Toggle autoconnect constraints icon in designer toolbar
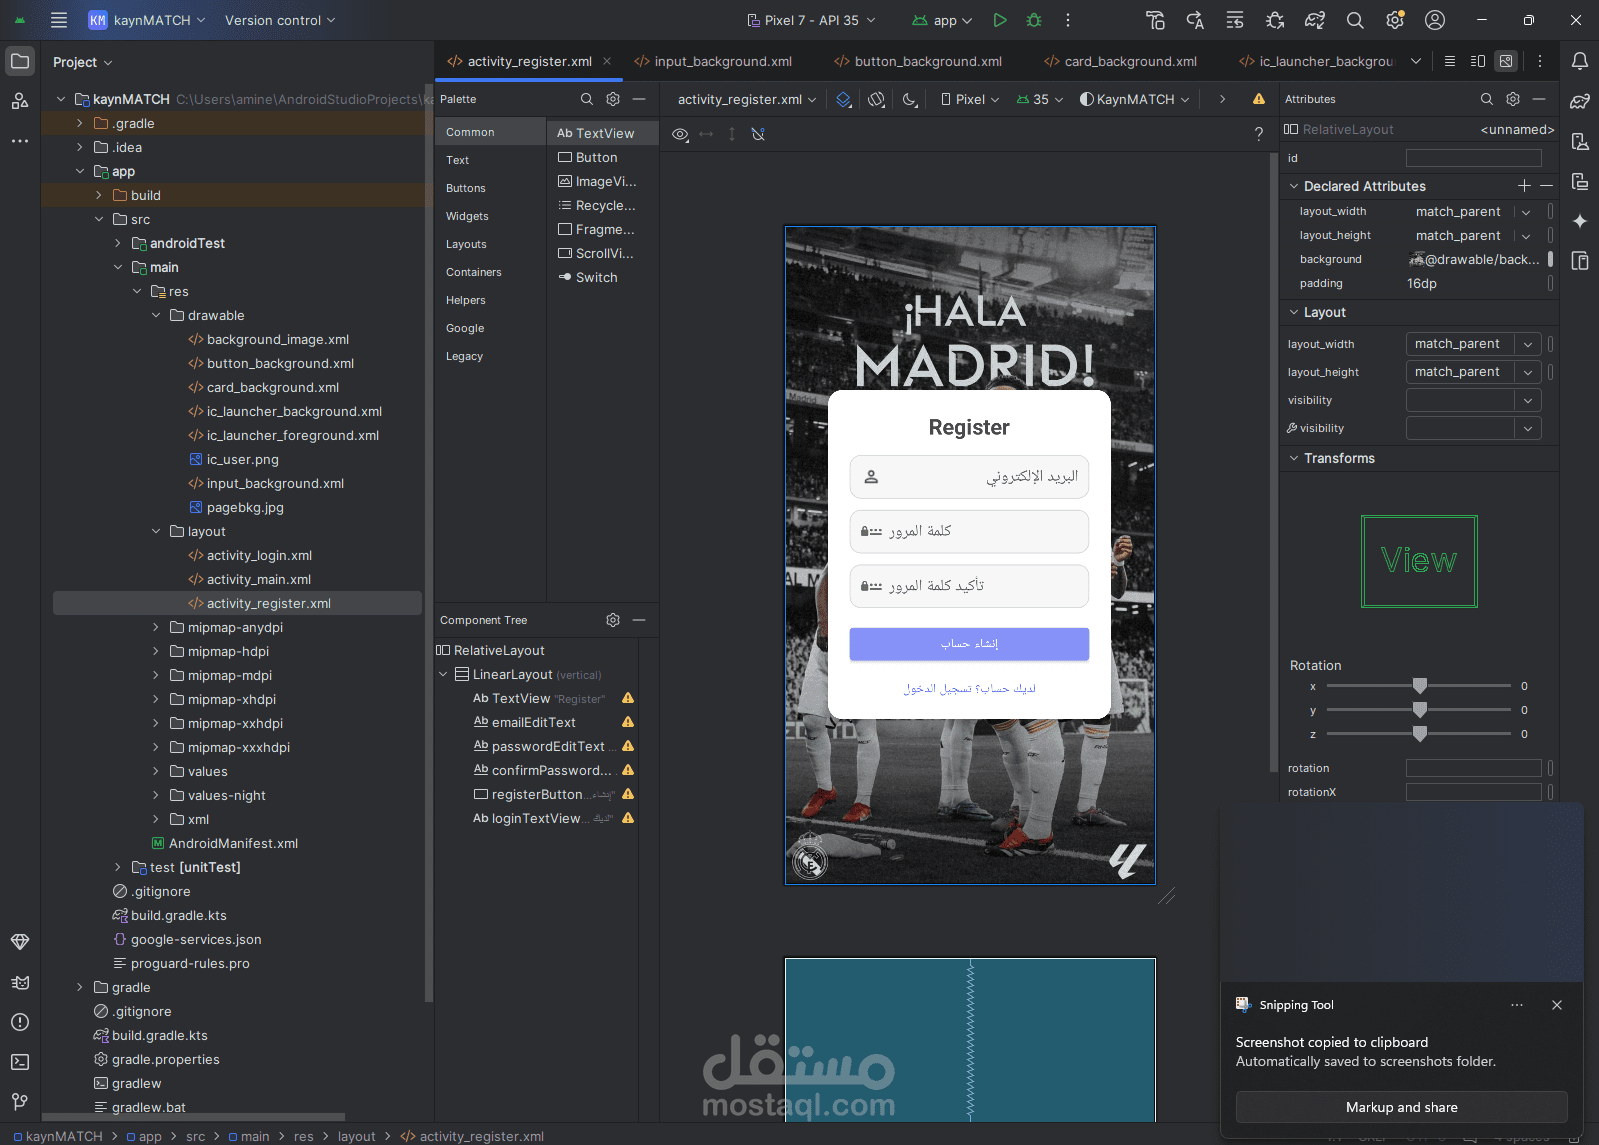The height and width of the screenshot is (1145, 1599). point(758,134)
